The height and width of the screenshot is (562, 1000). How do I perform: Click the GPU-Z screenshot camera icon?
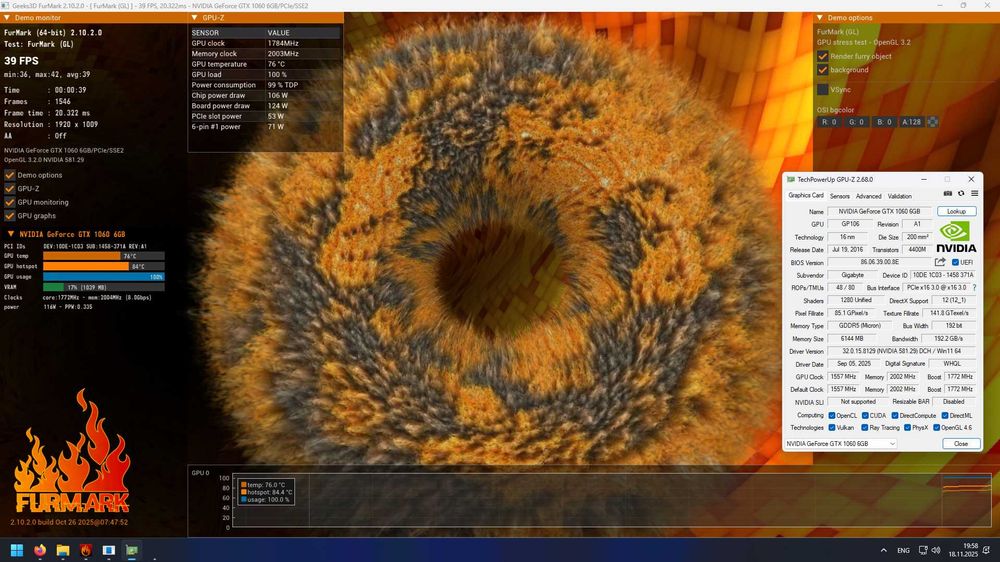pos(948,193)
